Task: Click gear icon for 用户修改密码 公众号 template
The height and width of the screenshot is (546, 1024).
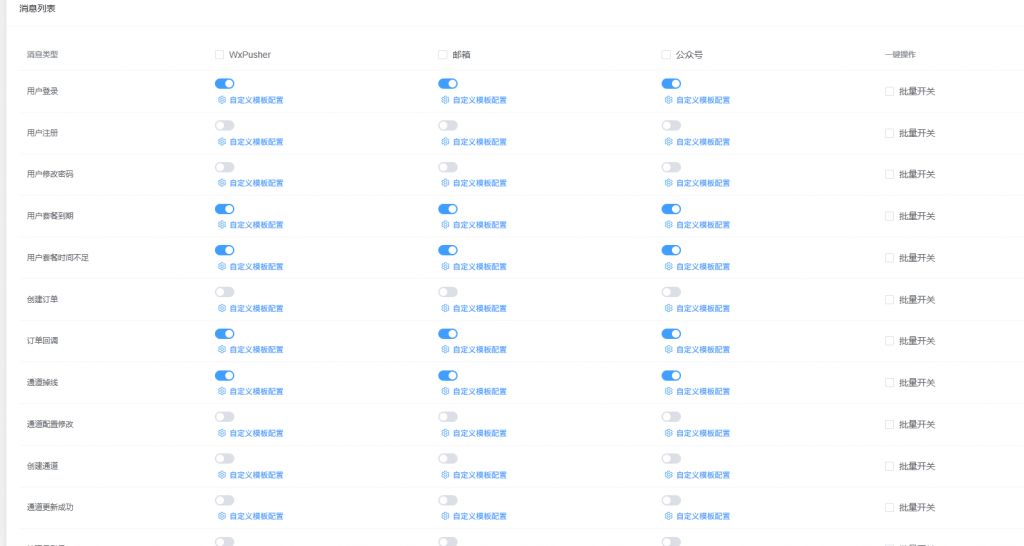Action: (669, 183)
